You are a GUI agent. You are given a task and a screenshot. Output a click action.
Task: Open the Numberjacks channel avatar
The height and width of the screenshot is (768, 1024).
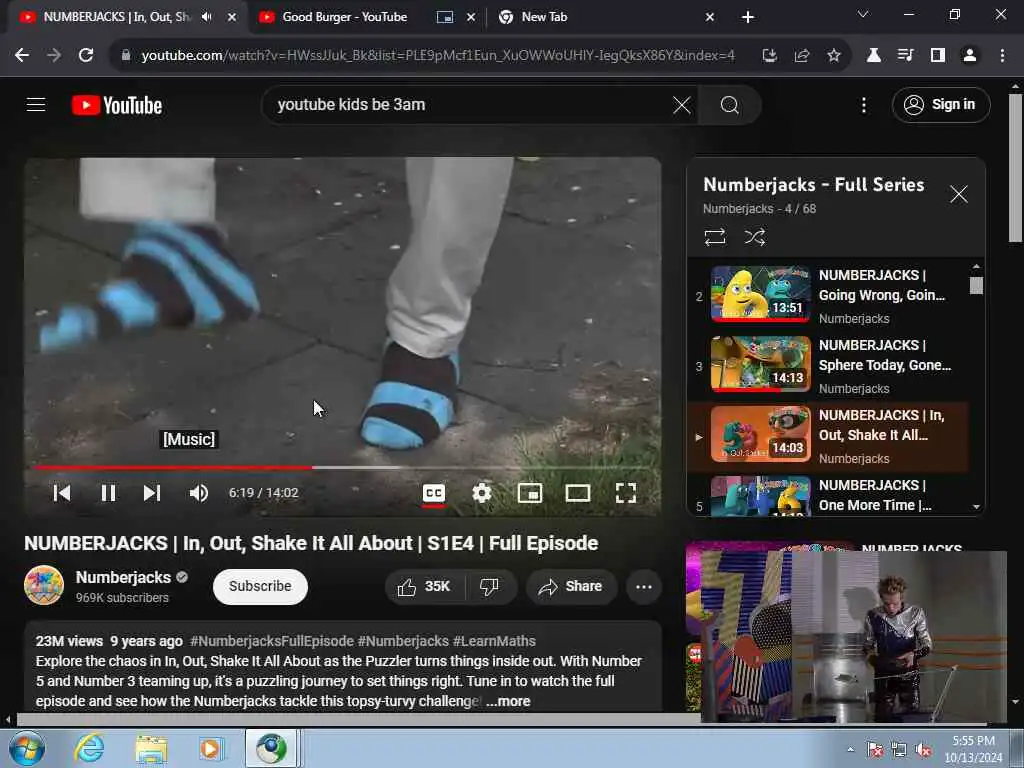(44, 585)
